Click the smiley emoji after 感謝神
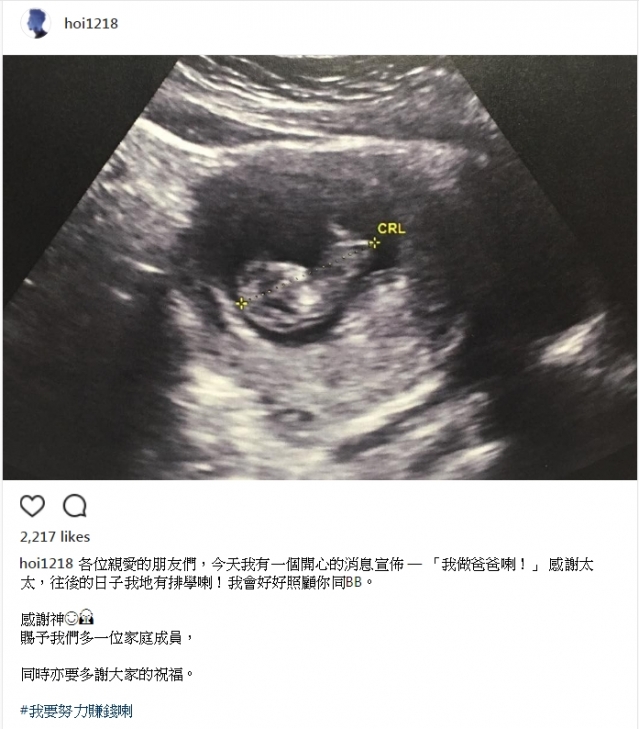This screenshot has width=639, height=729. 72,619
